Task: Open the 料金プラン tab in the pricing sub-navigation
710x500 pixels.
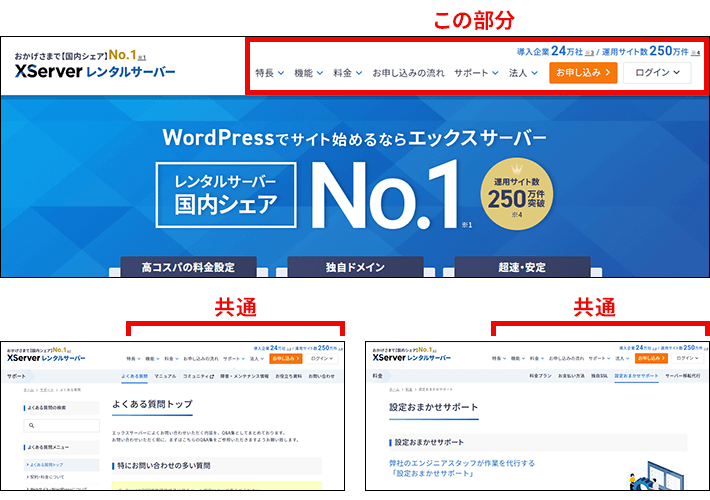Action: pos(540,376)
